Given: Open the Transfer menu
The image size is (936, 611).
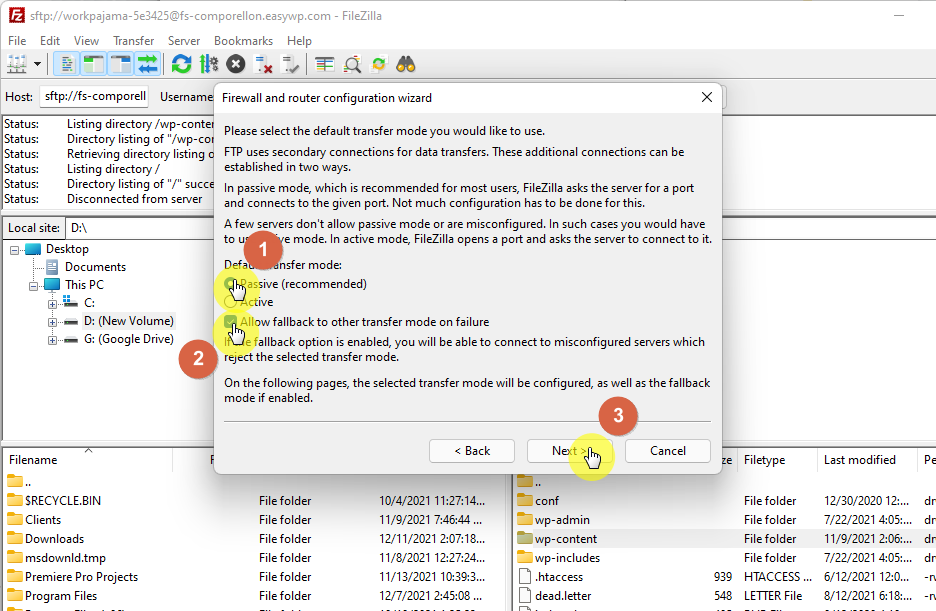Looking at the screenshot, I should coord(134,41).
